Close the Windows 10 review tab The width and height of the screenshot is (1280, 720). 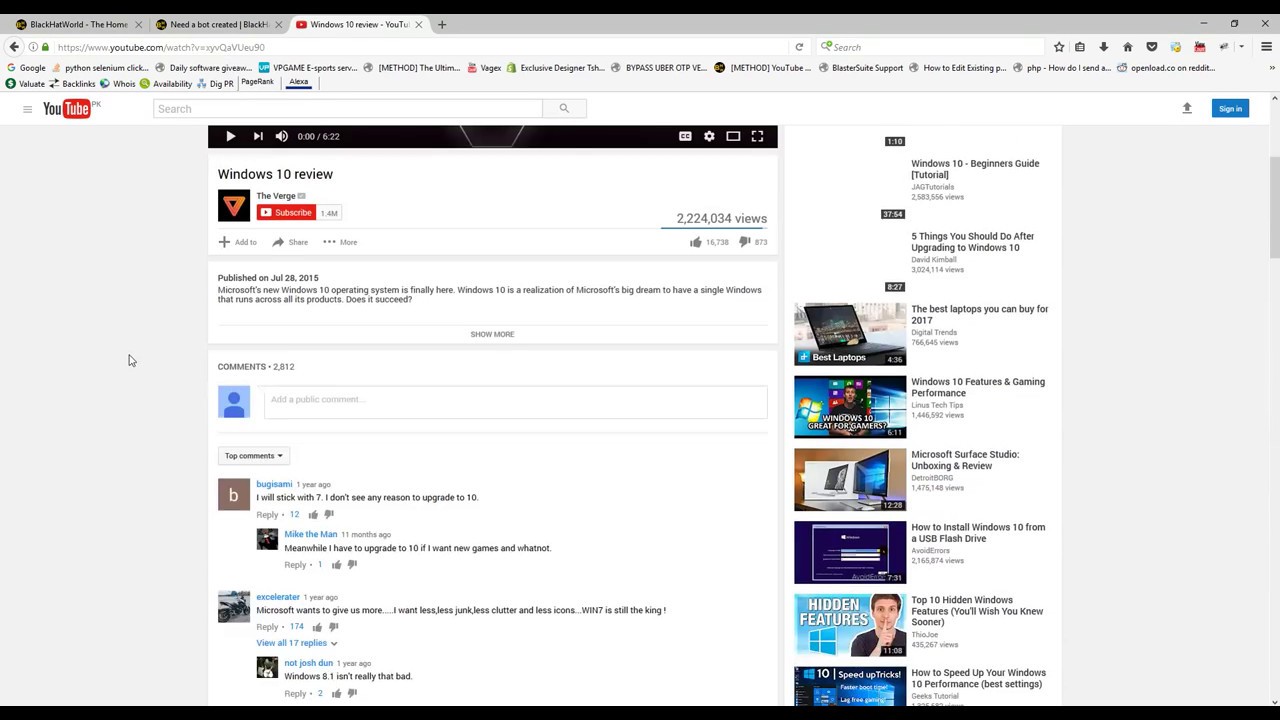pyautogui.click(x=419, y=24)
